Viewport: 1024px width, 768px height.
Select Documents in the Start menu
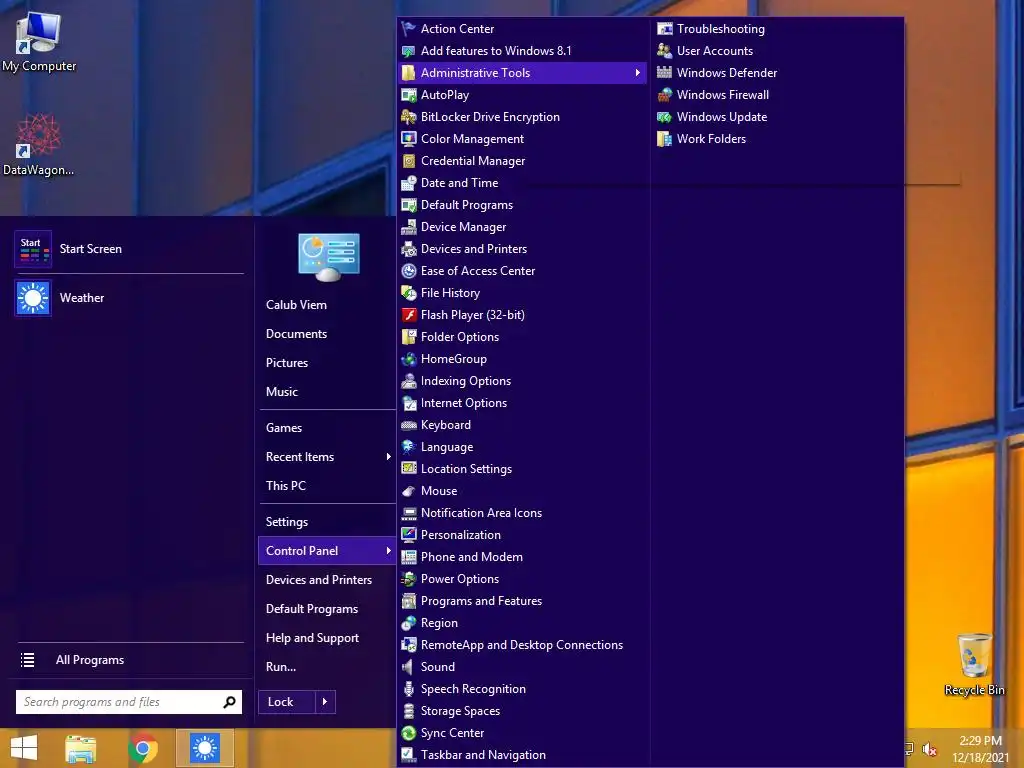pos(296,334)
